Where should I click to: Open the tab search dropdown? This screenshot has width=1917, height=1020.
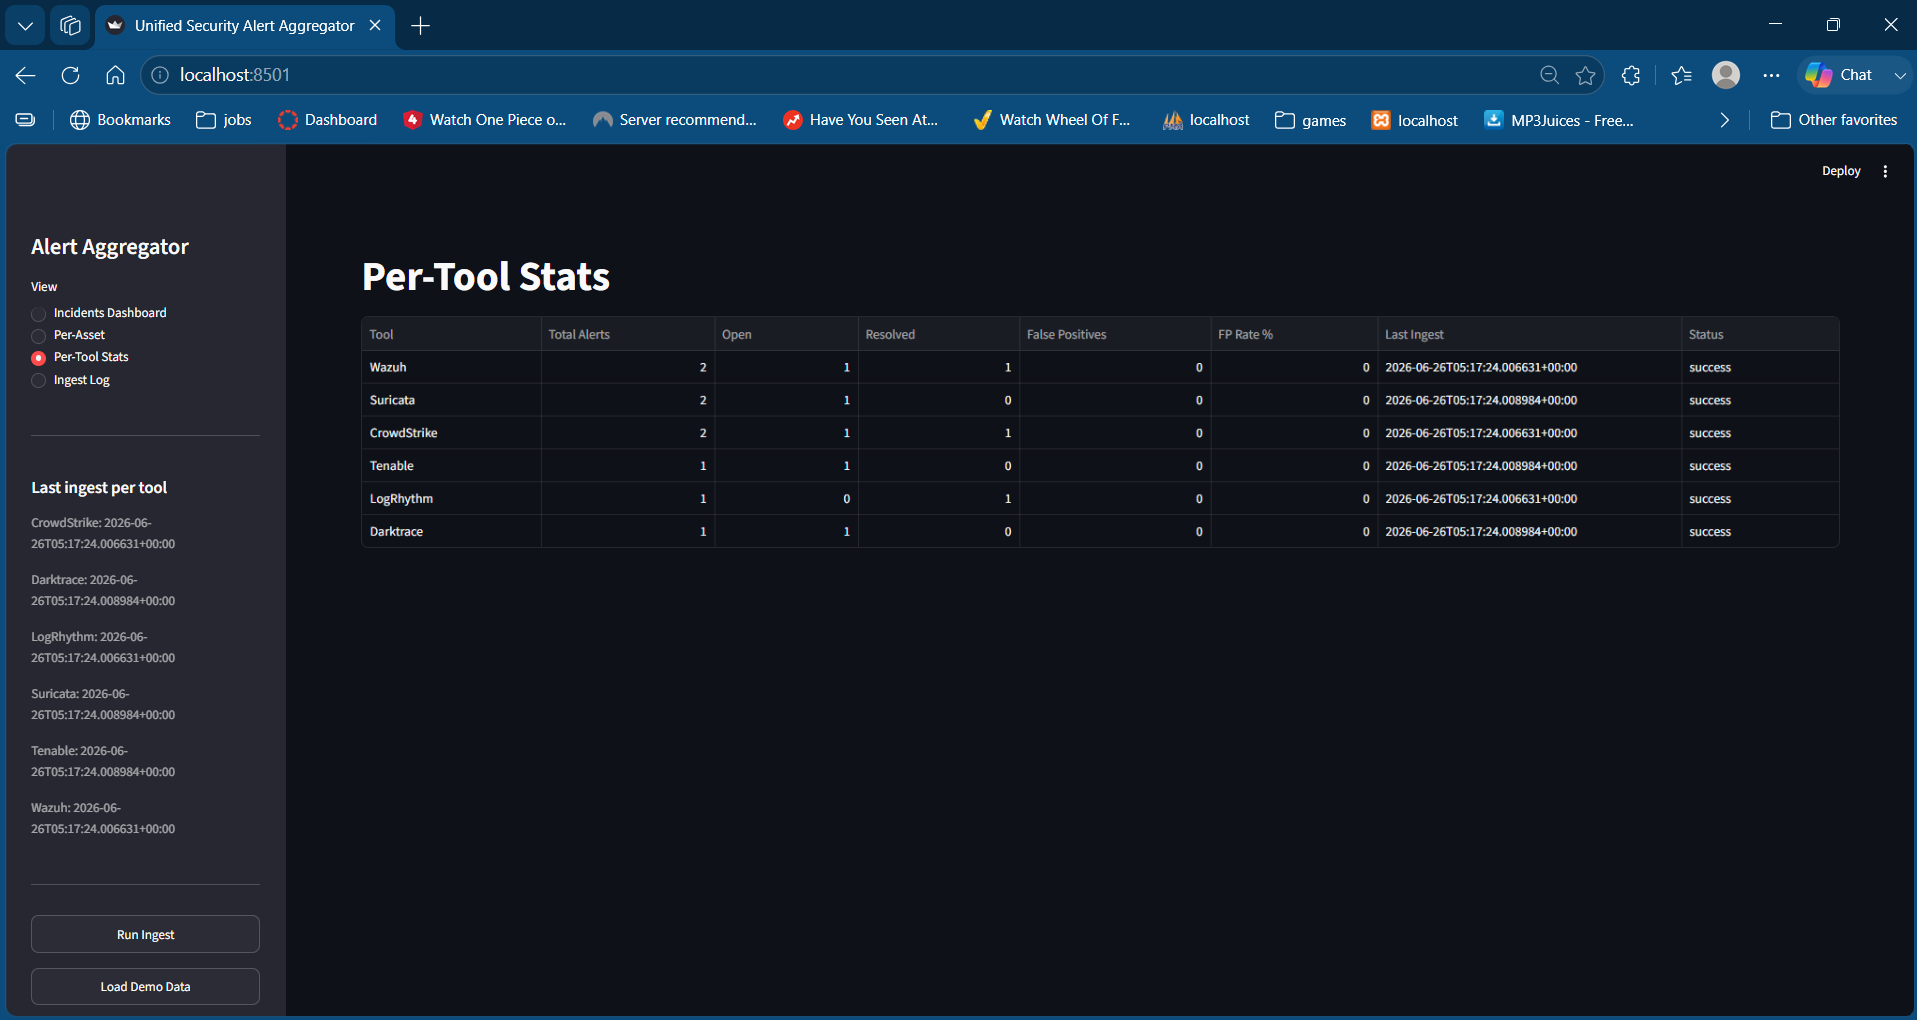[x=25, y=26]
